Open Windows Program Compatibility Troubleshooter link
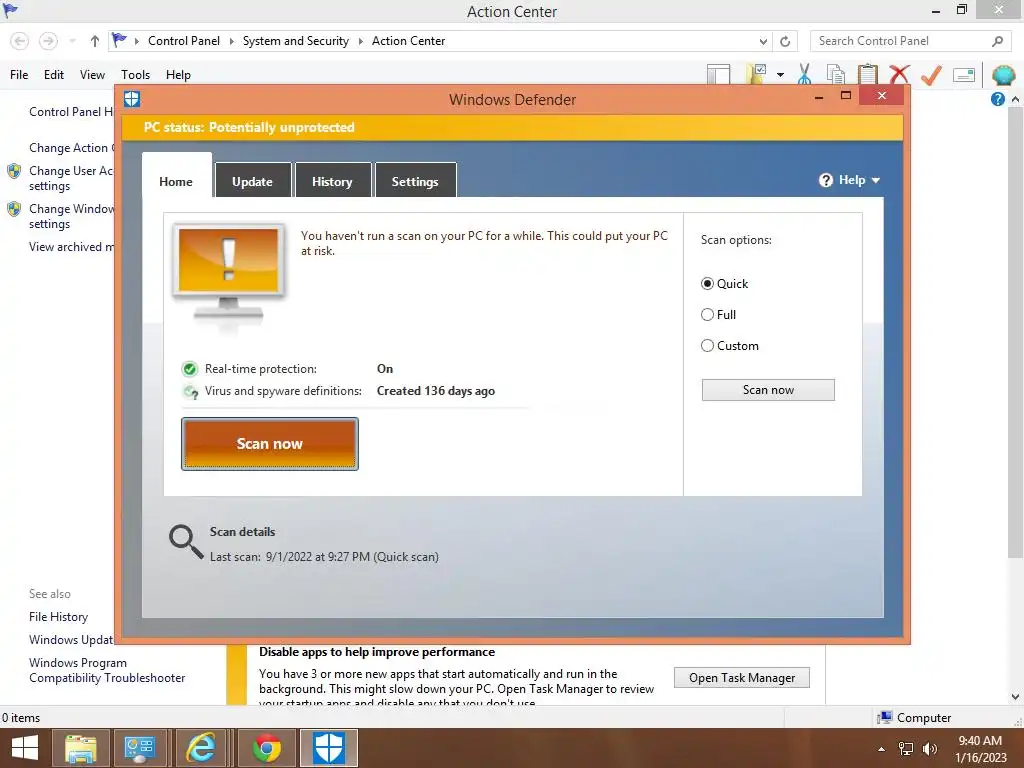 click(107, 671)
